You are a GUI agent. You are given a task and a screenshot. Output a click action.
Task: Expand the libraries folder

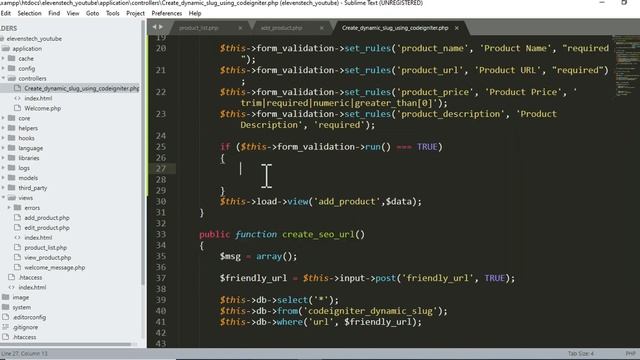coord(3,158)
